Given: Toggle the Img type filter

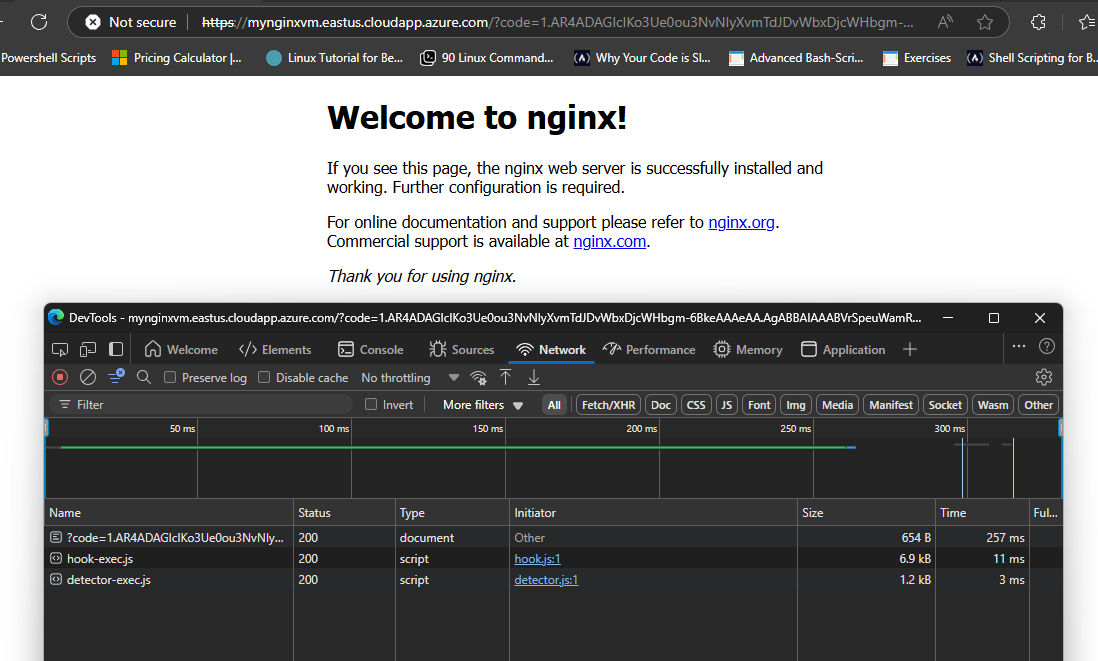Looking at the screenshot, I should [795, 405].
